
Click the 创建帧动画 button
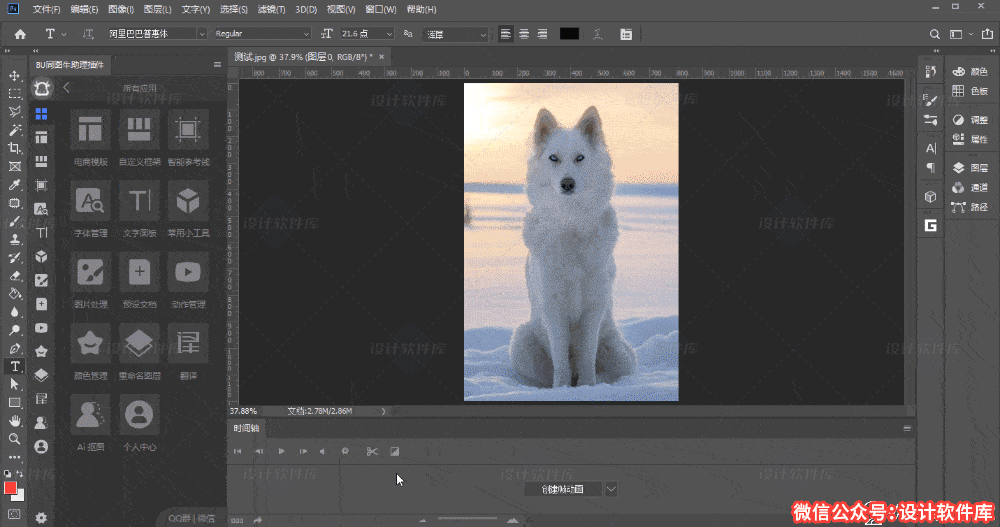563,489
